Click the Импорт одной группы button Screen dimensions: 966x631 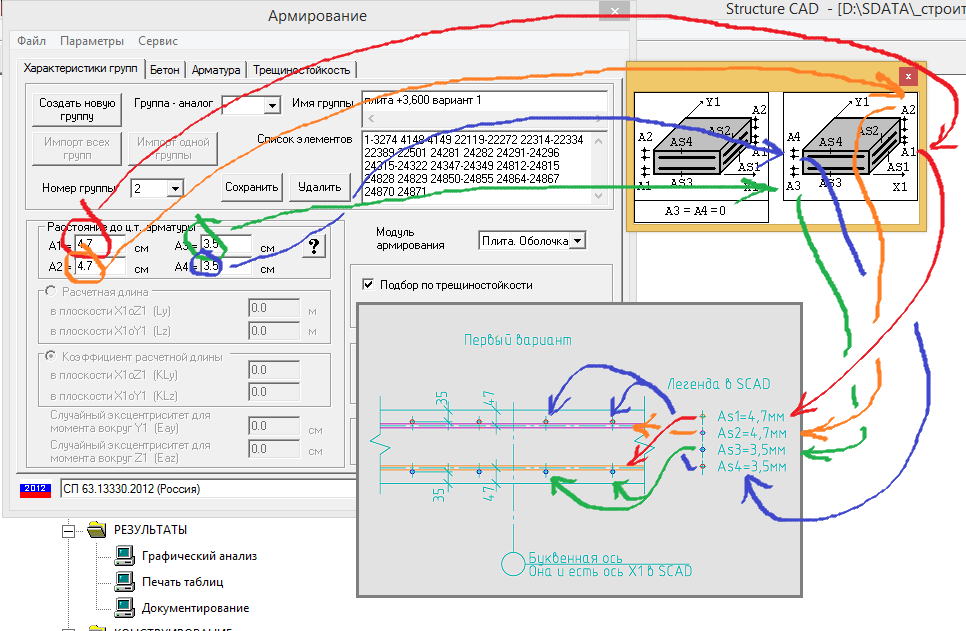pos(173,149)
